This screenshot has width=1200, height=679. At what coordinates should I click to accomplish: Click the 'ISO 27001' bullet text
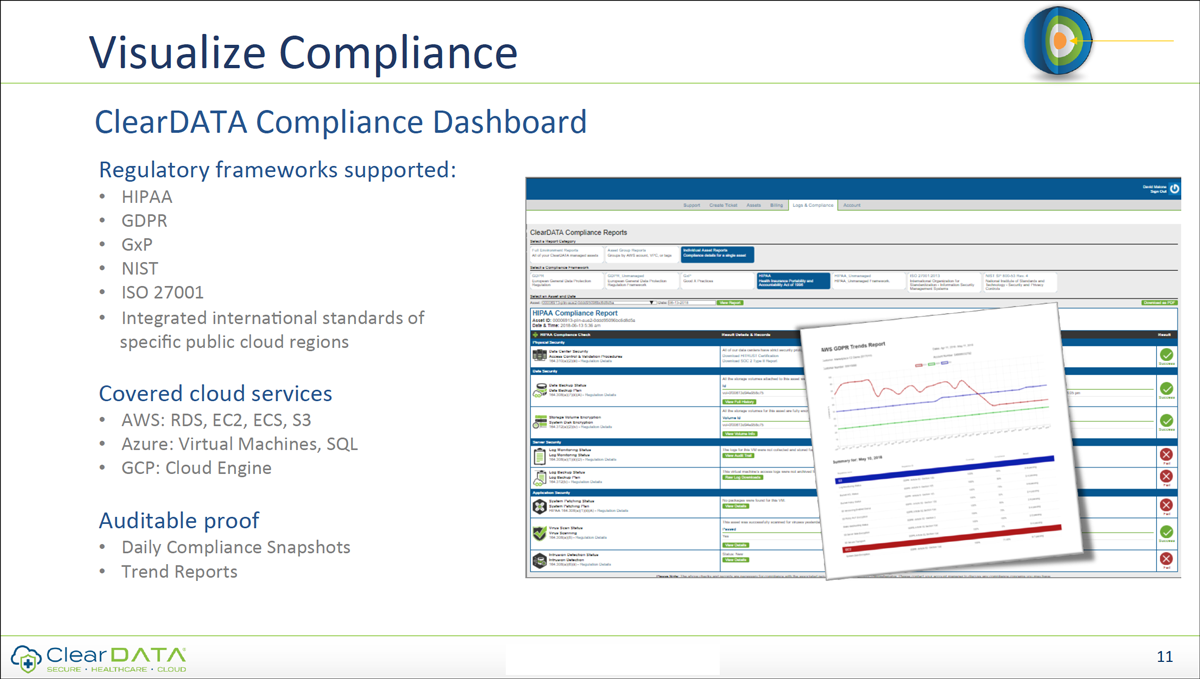pos(162,293)
